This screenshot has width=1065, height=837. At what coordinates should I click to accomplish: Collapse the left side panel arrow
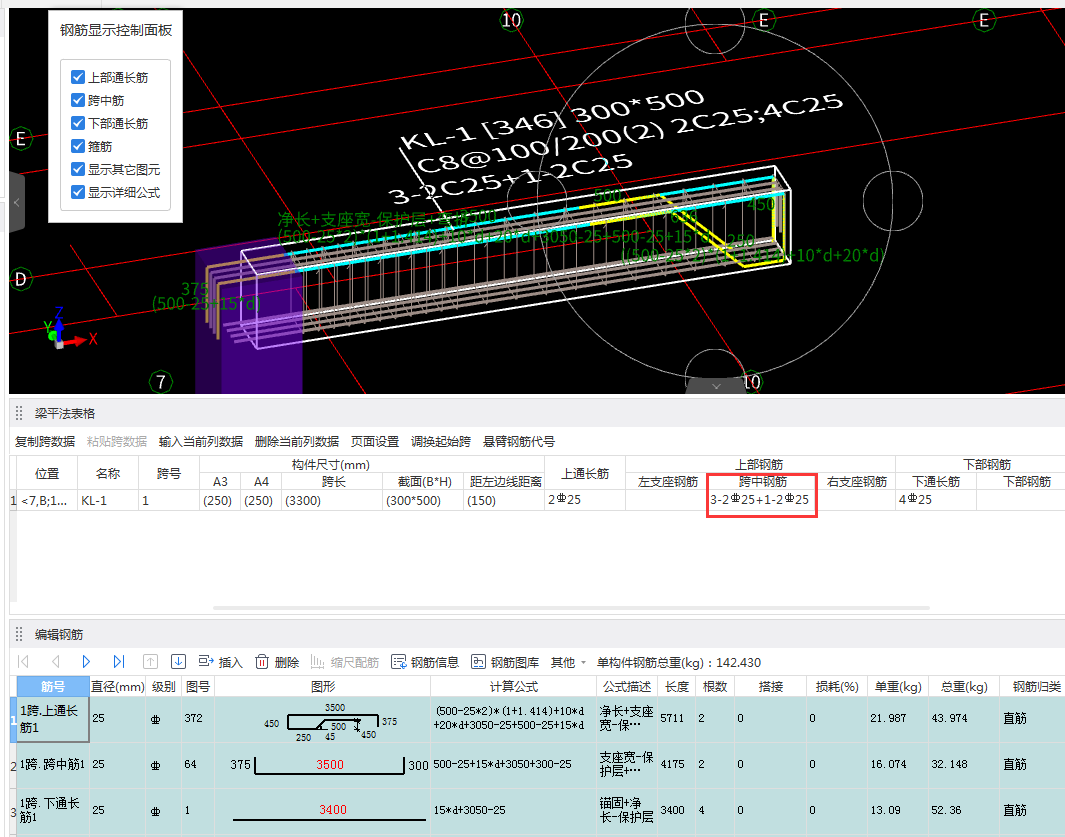click(x=17, y=202)
